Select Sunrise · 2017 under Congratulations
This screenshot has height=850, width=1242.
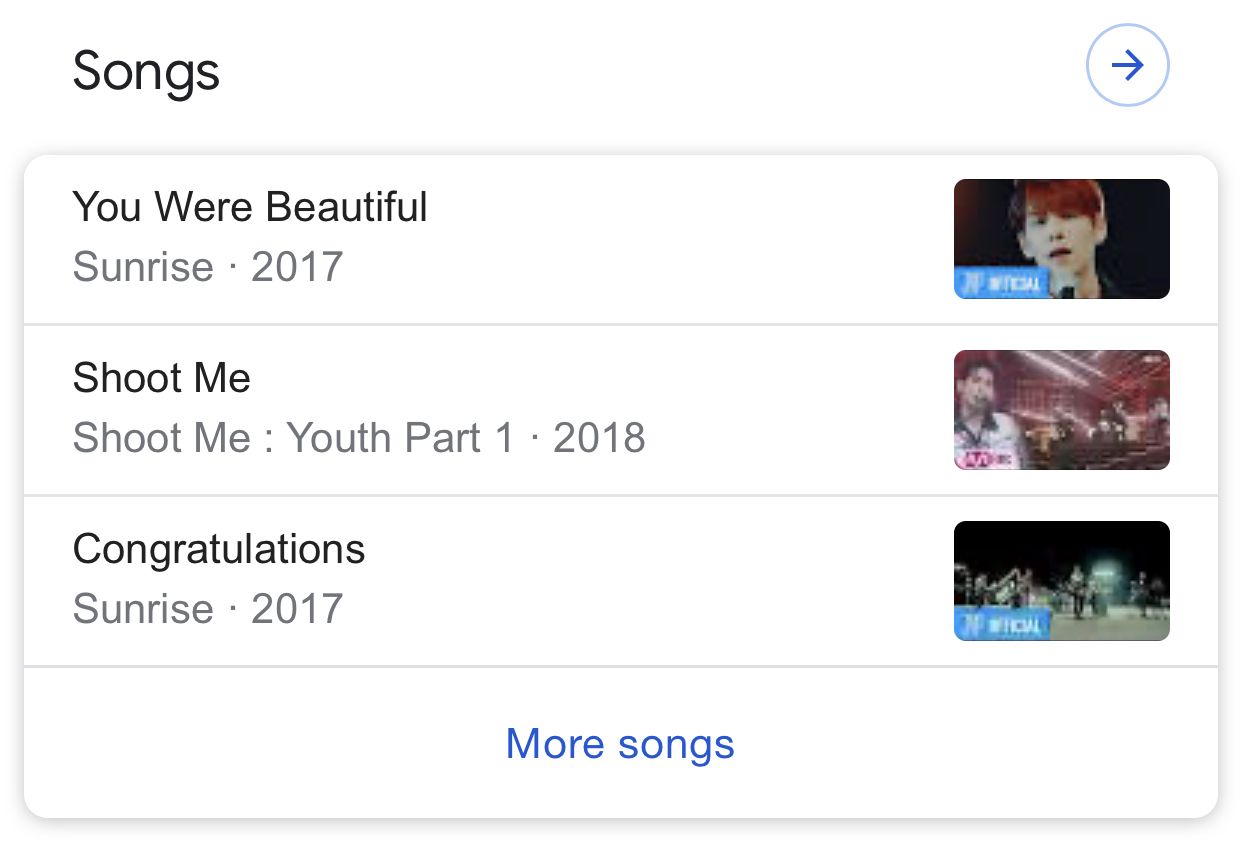[208, 609]
